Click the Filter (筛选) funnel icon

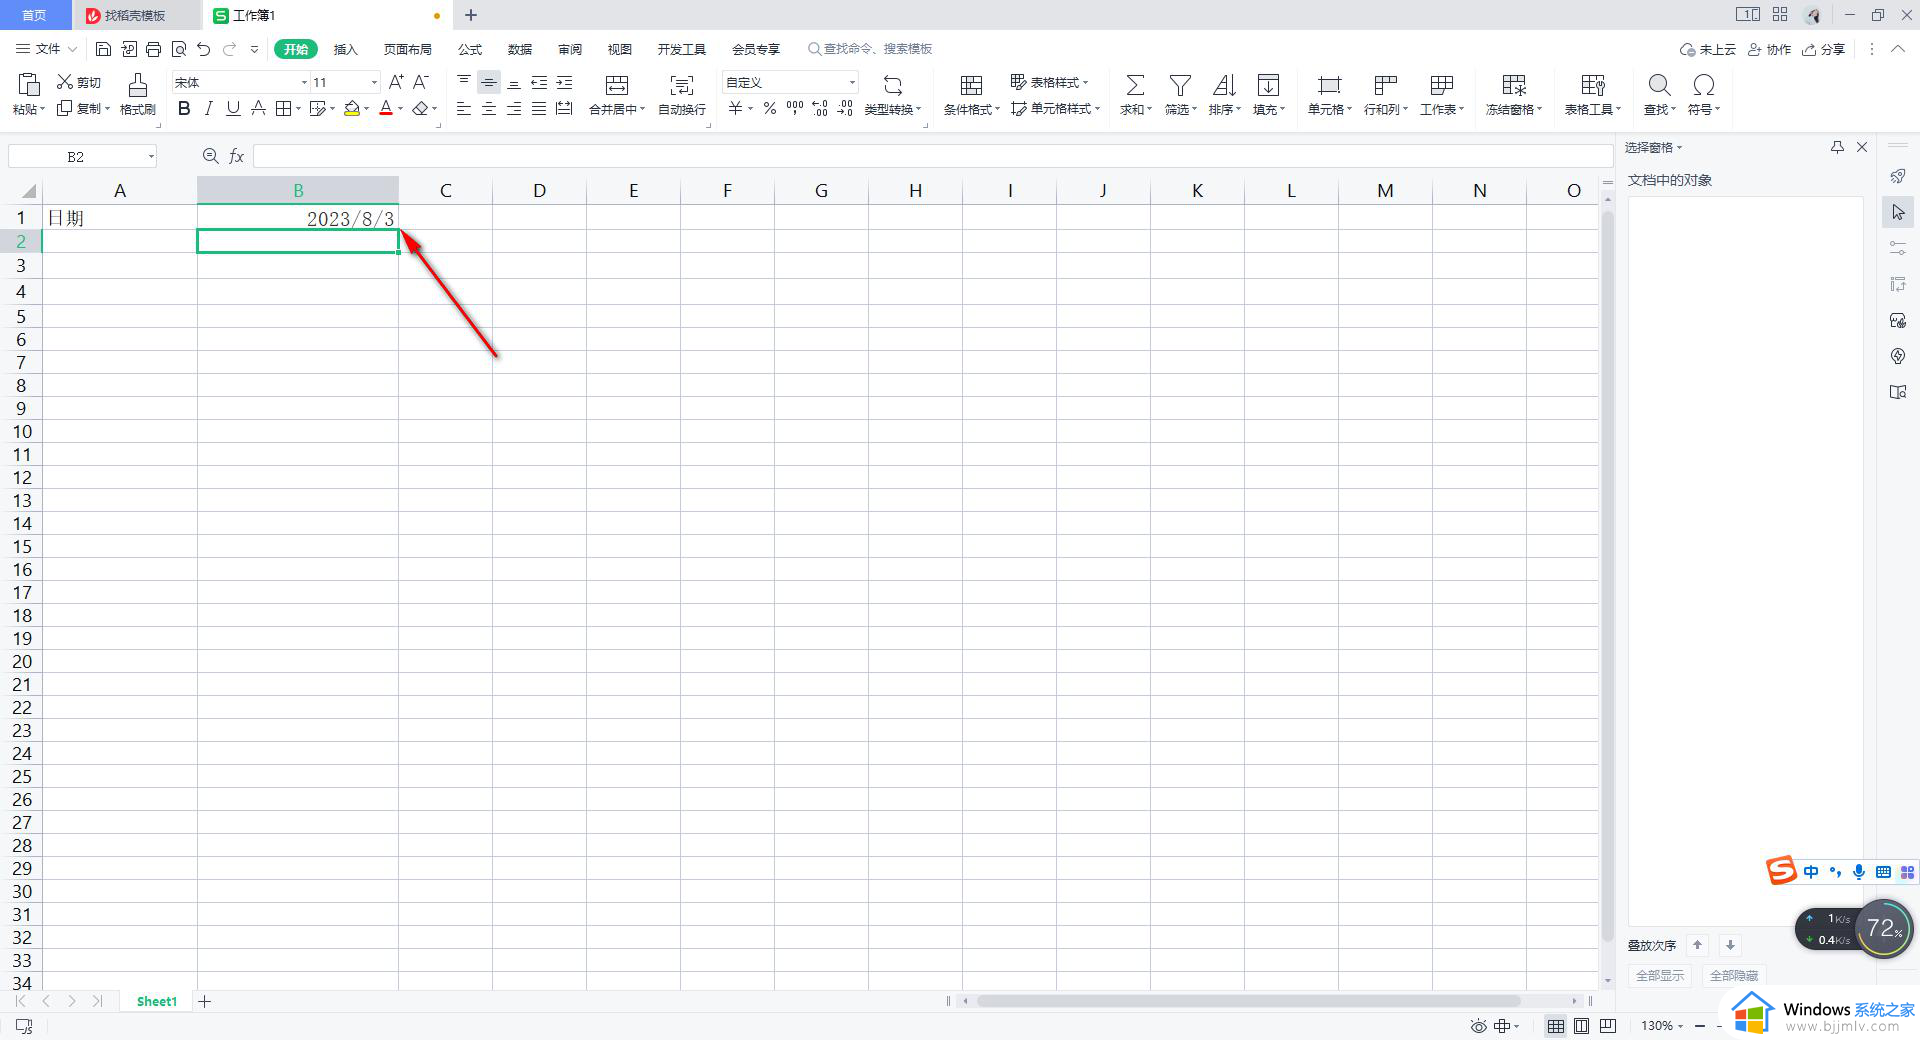[1180, 85]
